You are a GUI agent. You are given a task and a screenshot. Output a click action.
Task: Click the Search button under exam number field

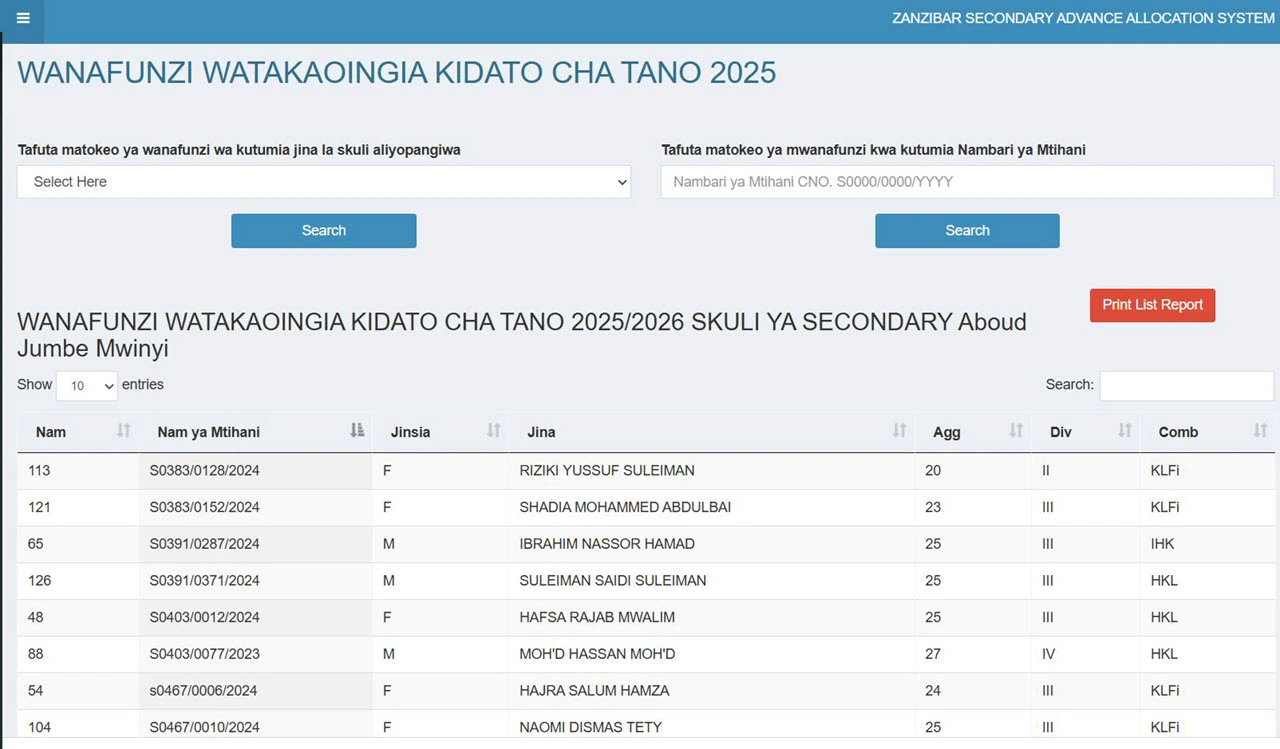[967, 231]
